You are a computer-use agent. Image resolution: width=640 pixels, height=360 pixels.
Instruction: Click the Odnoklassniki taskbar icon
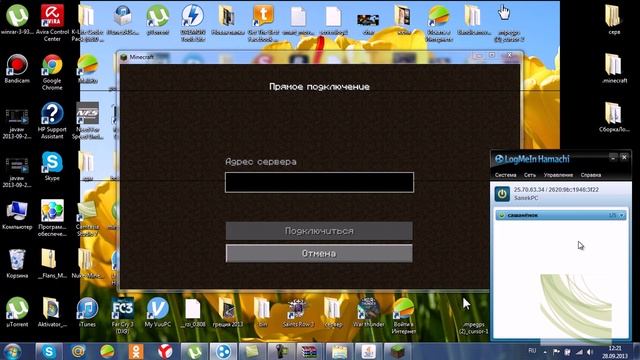pyautogui.click(x=136, y=351)
